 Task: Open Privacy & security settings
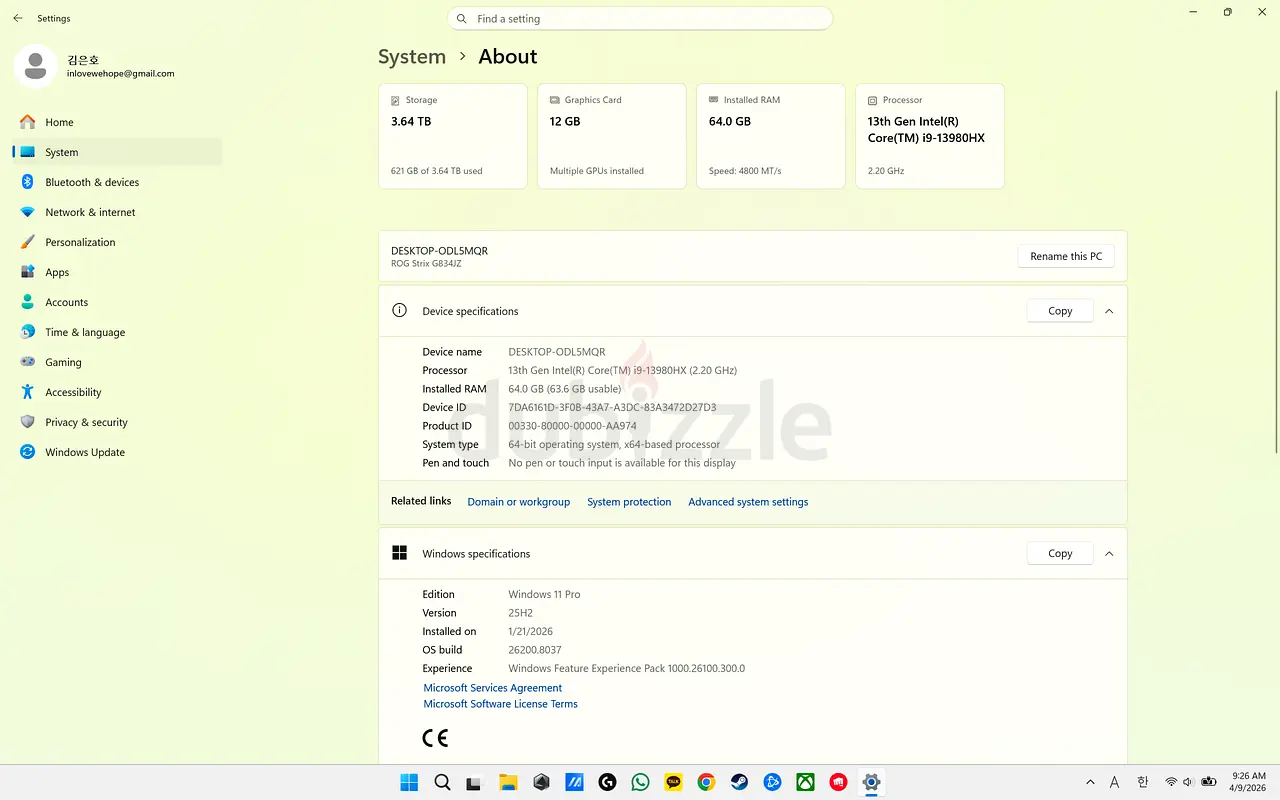(x=86, y=422)
